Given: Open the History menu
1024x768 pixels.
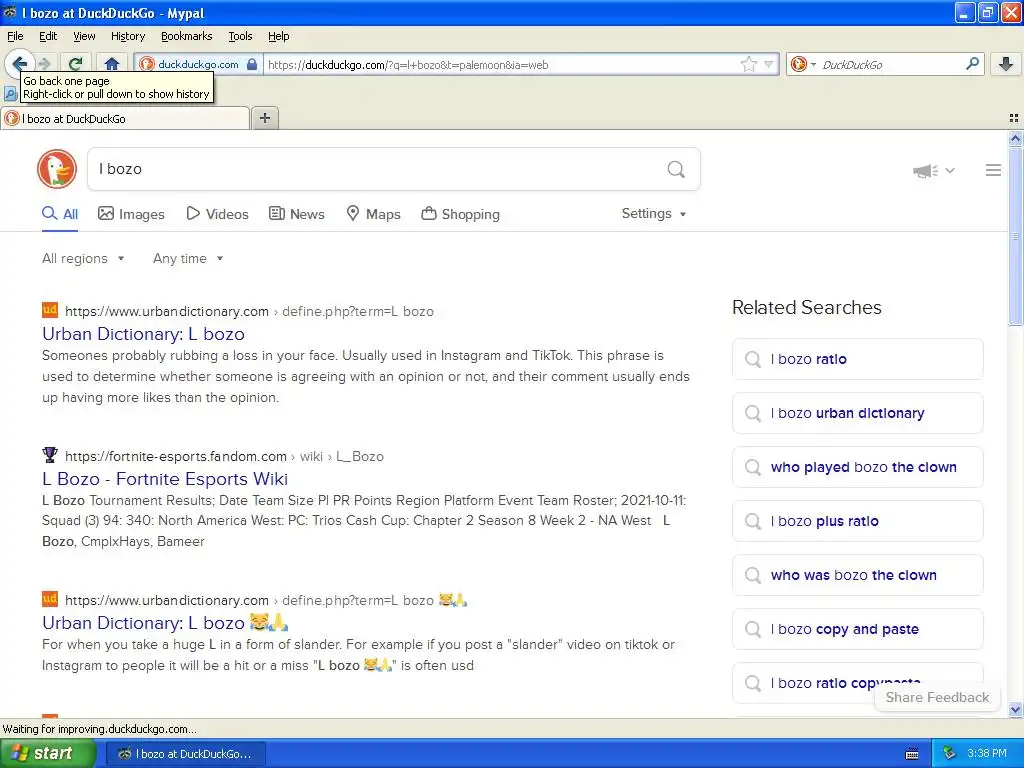Looking at the screenshot, I should pyautogui.click(x=127, y=36).
